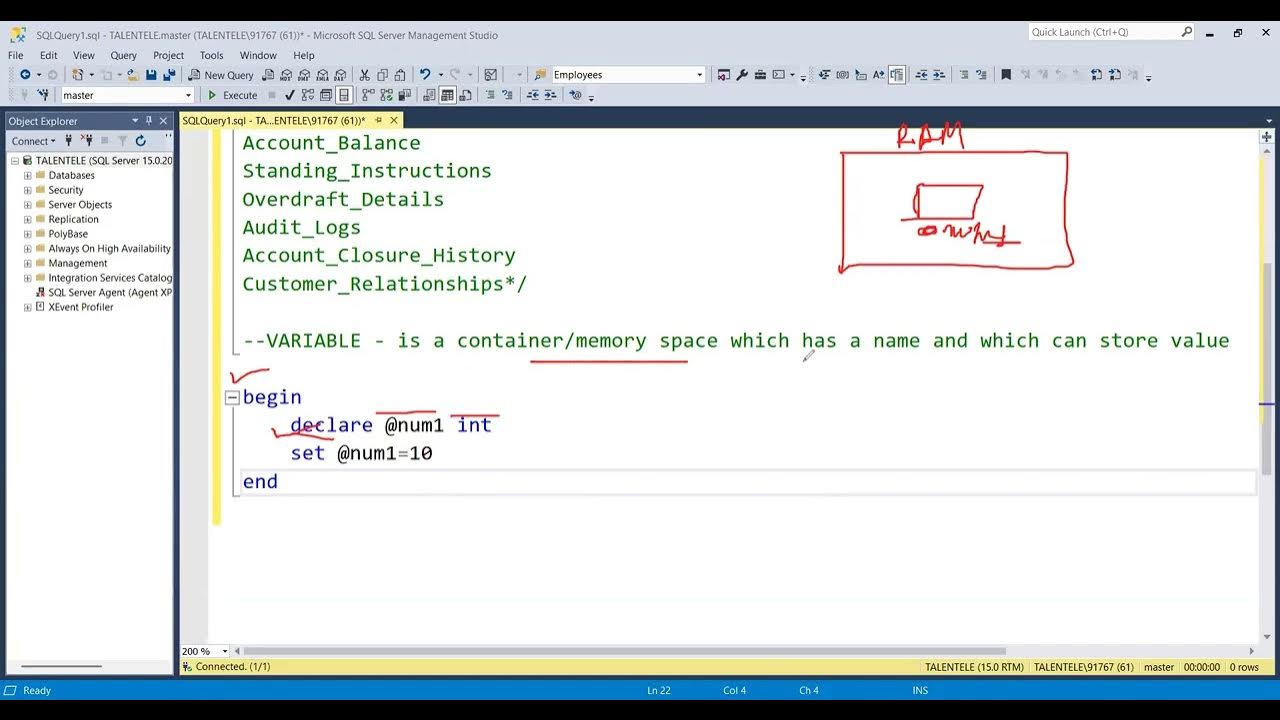Click the MDX query icon
The height and width of the screenshot is (720, 1280).
[x=286, y=75]
